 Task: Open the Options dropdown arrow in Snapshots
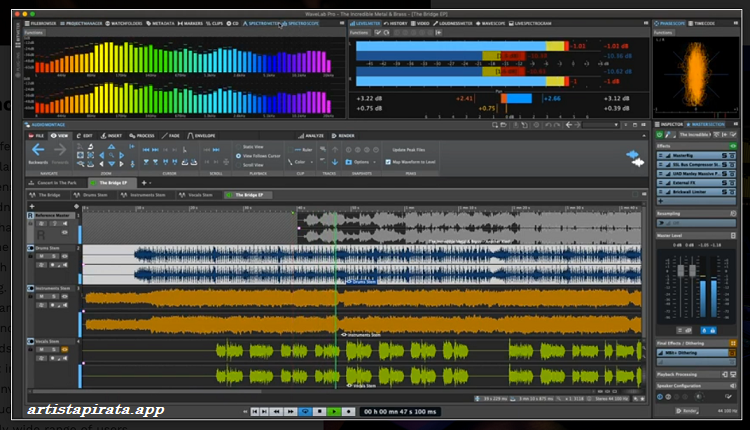[x=374, y=162]
